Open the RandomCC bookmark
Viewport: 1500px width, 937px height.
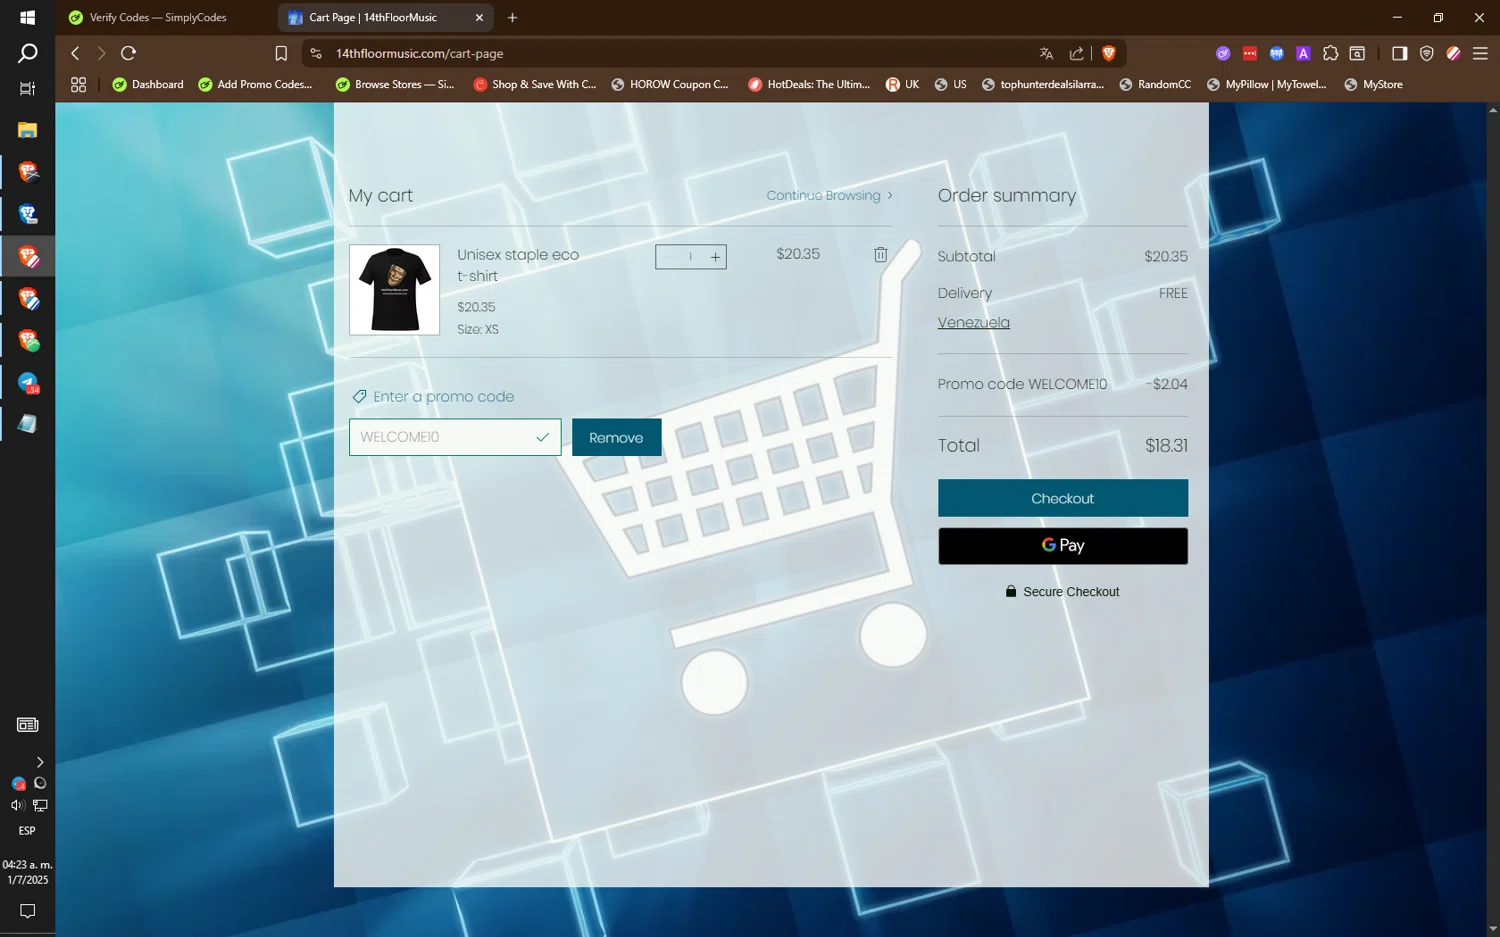[1155, 85]
